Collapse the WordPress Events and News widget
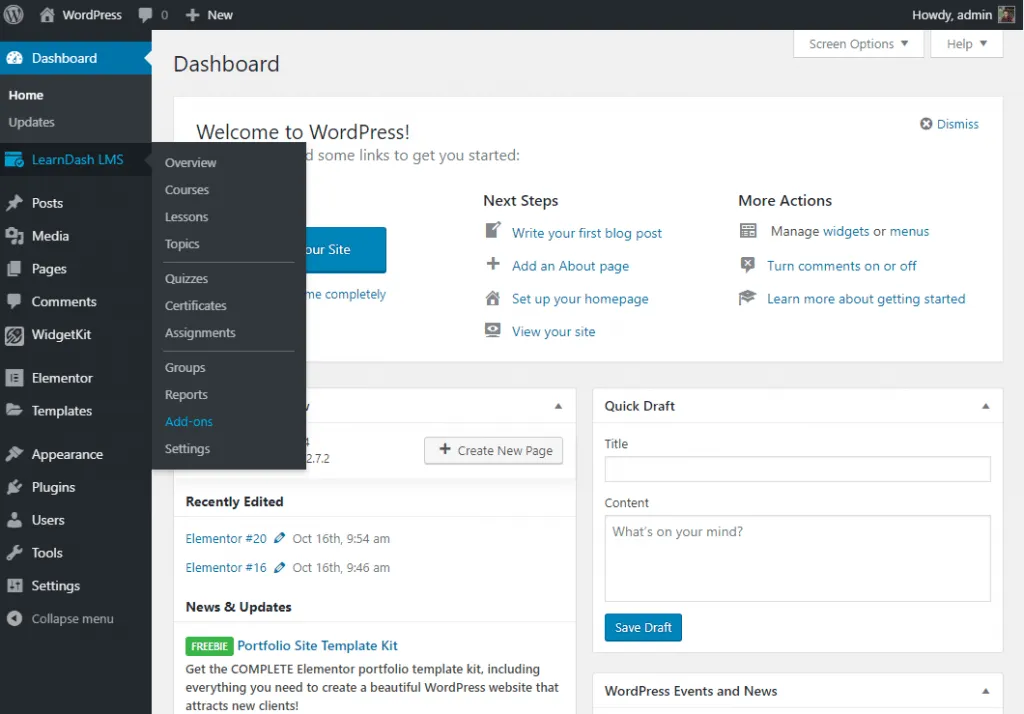This screenshot has height=714, width=1024. coord(985,691)
